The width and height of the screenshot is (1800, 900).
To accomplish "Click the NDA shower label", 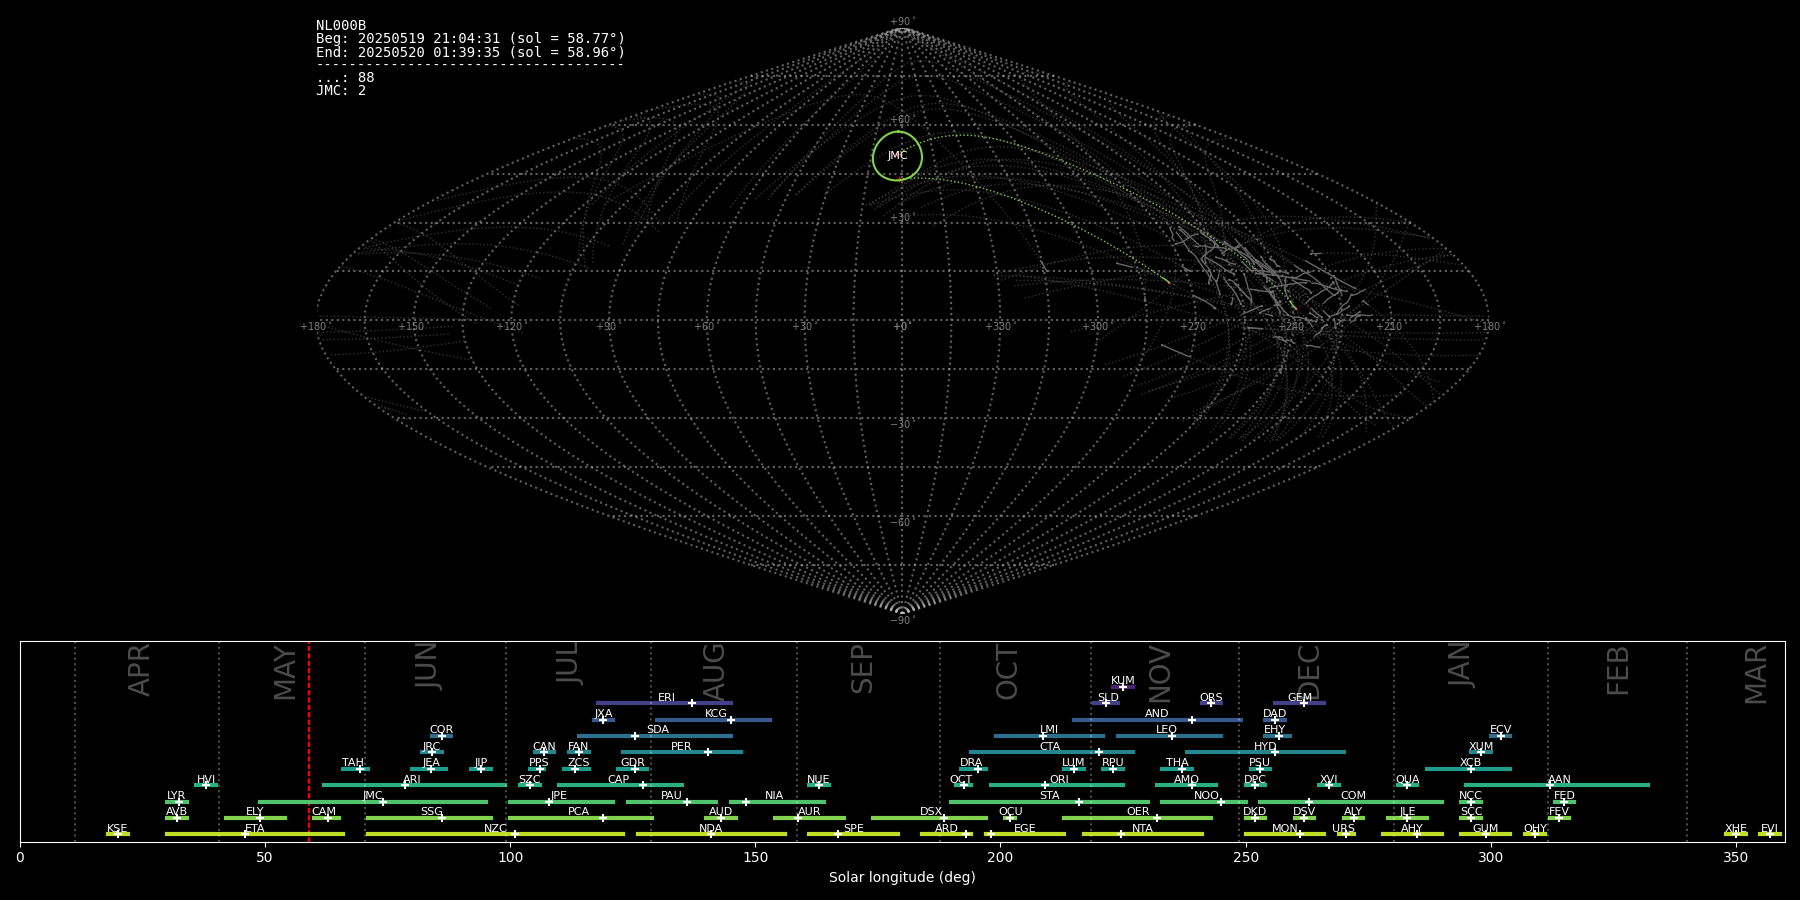I will (710, 829).
